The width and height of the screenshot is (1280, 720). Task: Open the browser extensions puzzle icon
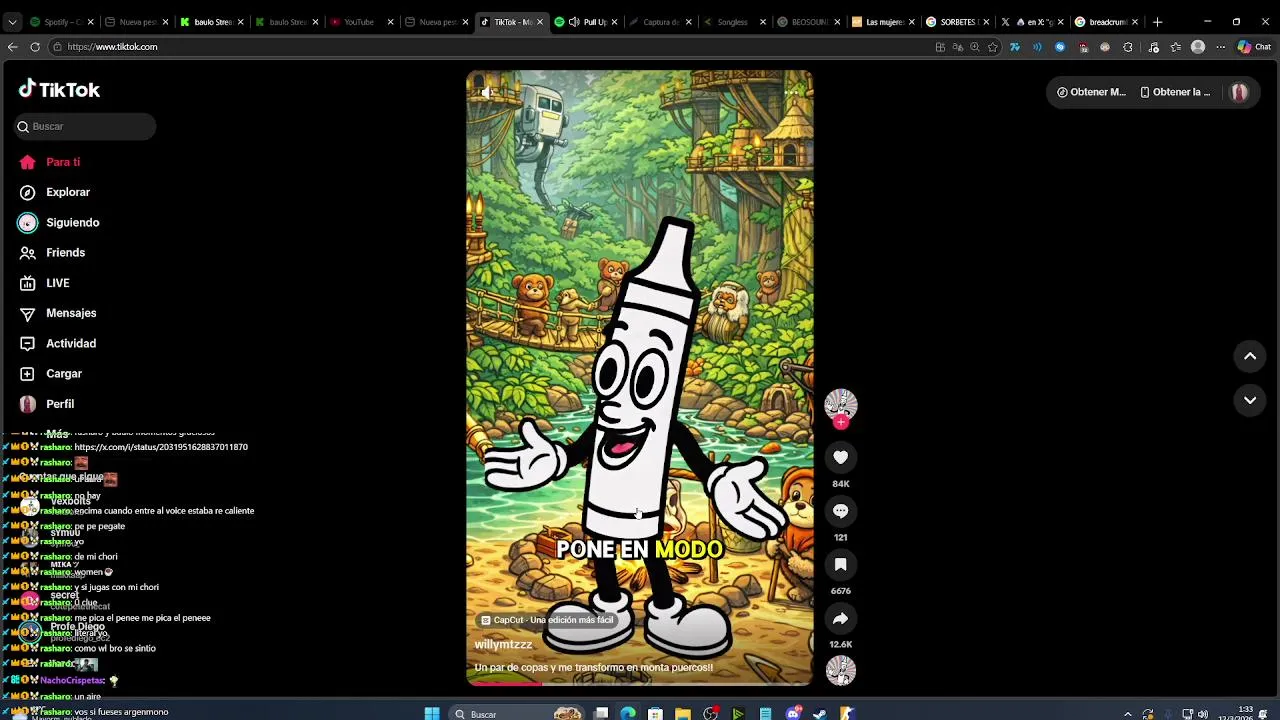tap(1128, 47)
